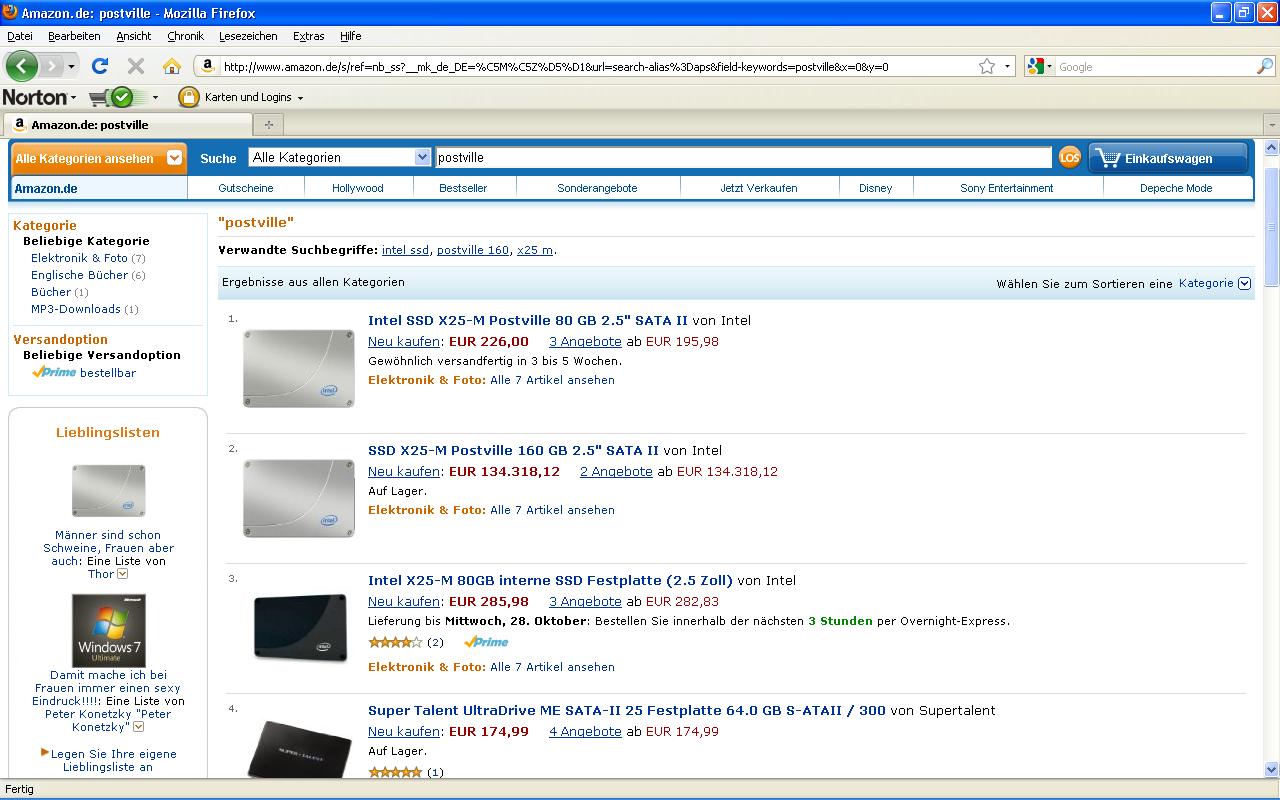This screenshot has height=800, width=1280.
Task: Click the Stop loading X icon
Action: click(136, 67)
